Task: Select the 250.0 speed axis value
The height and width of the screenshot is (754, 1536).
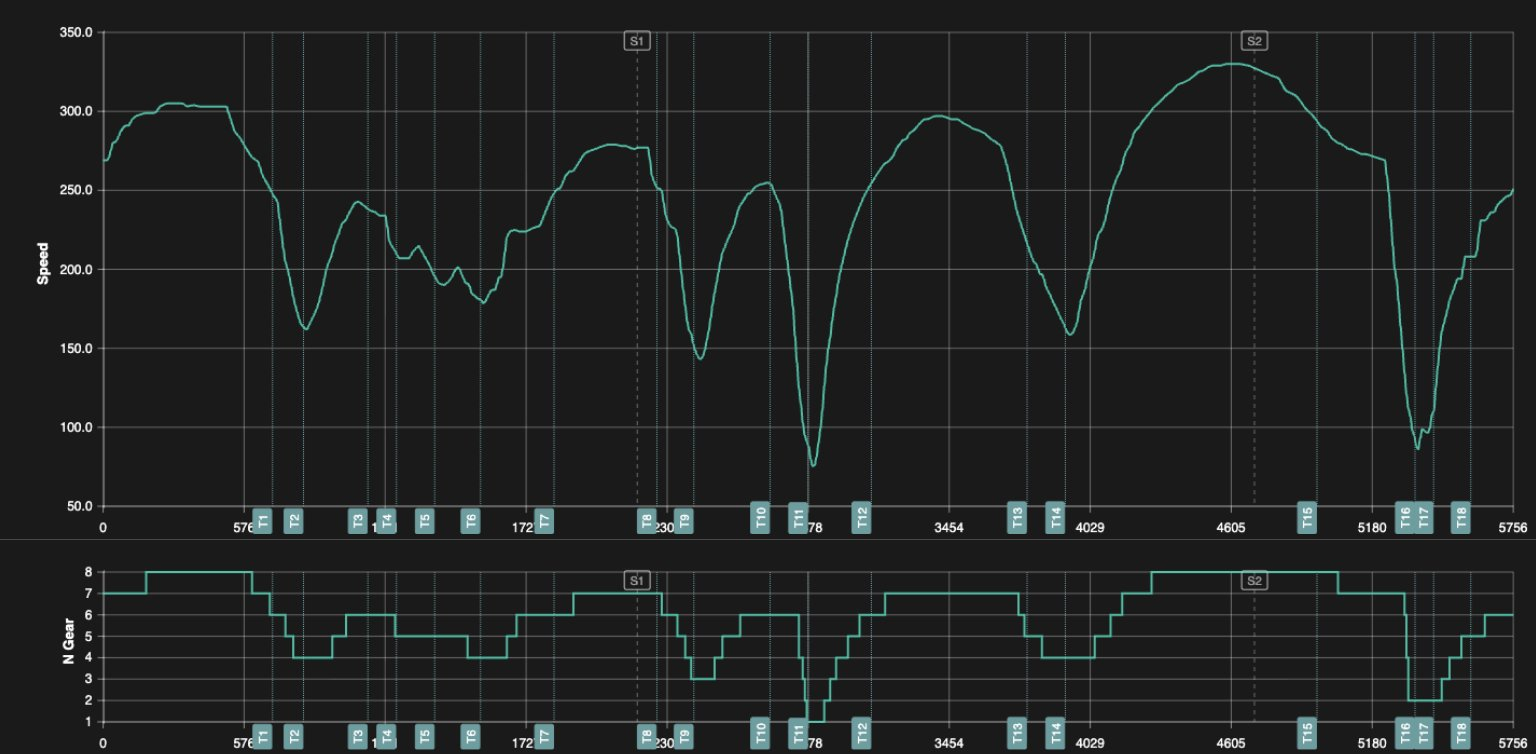Action: click(x=76, y=190)
